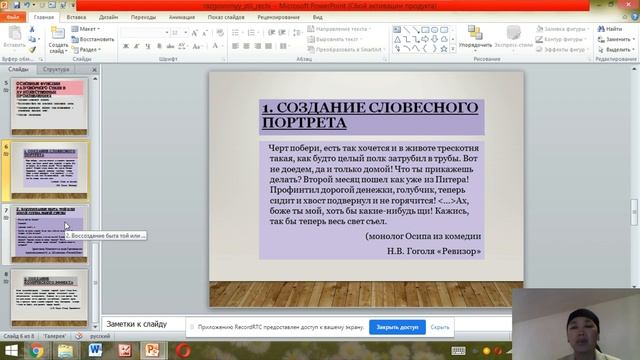Click the Найти find button
This screenshot has height=360, width=640.
(x=610, y=29)
